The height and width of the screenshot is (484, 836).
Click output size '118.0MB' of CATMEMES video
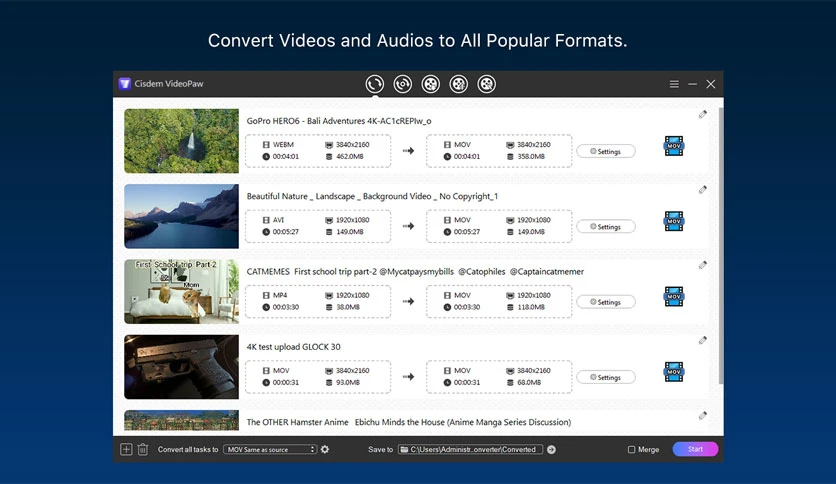tap(530, 306)
